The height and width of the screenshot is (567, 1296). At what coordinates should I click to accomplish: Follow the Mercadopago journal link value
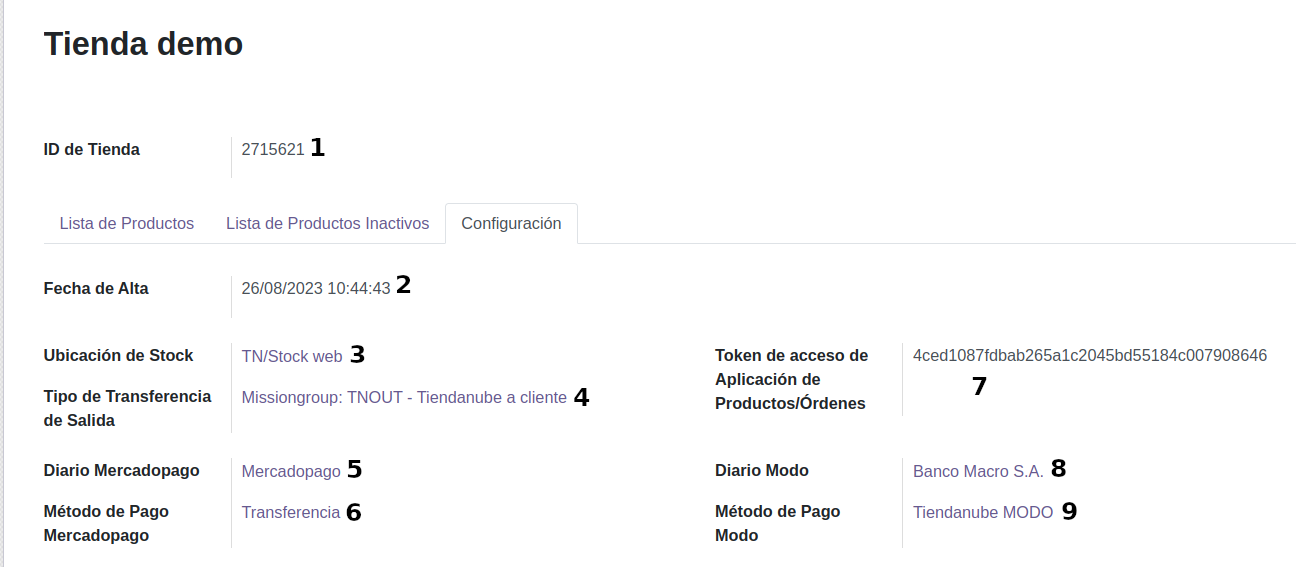291,471
